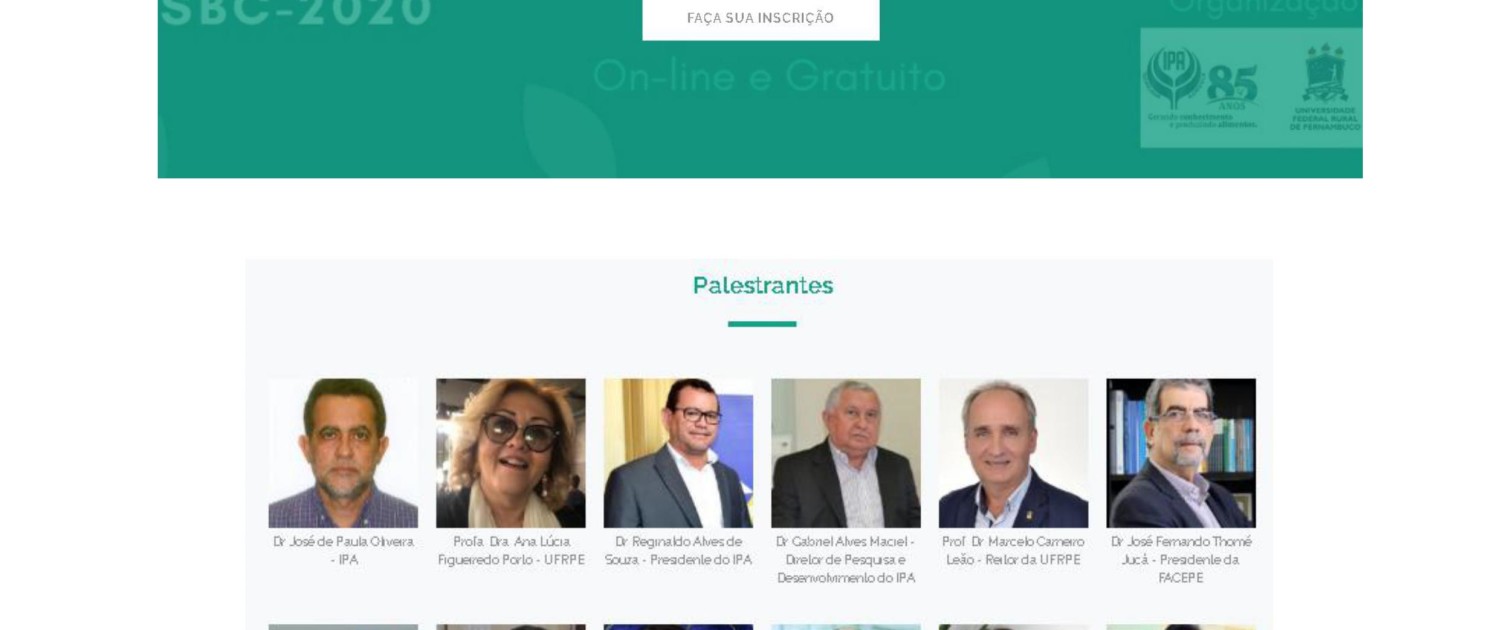The height and width of the screenshot is (630, 1500).
Task: Open Dr. José de Paula Oliveira's photo
Action: (343, 453)
